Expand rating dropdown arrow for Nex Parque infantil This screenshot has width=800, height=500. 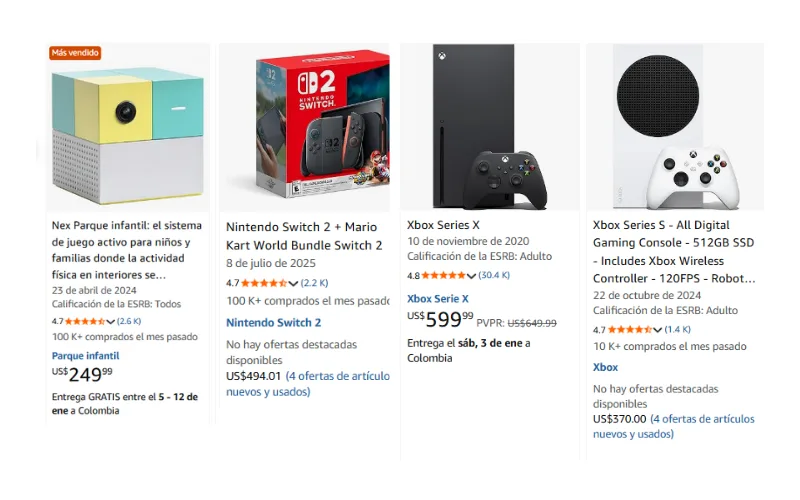111,322
